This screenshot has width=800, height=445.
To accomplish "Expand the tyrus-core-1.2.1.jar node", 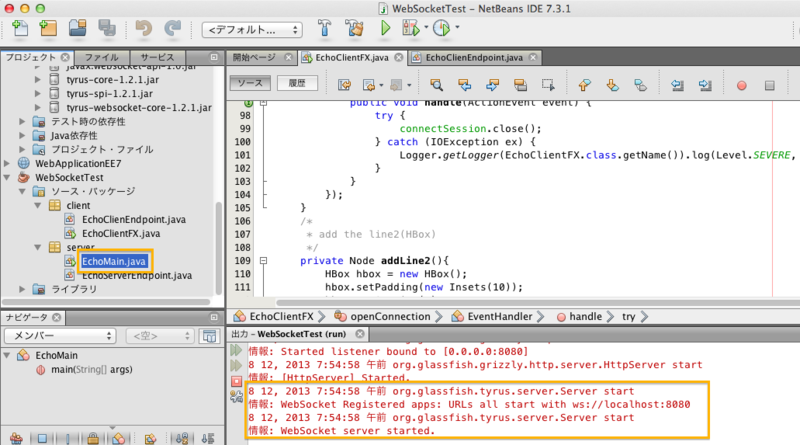I will [x=38, y=80].
